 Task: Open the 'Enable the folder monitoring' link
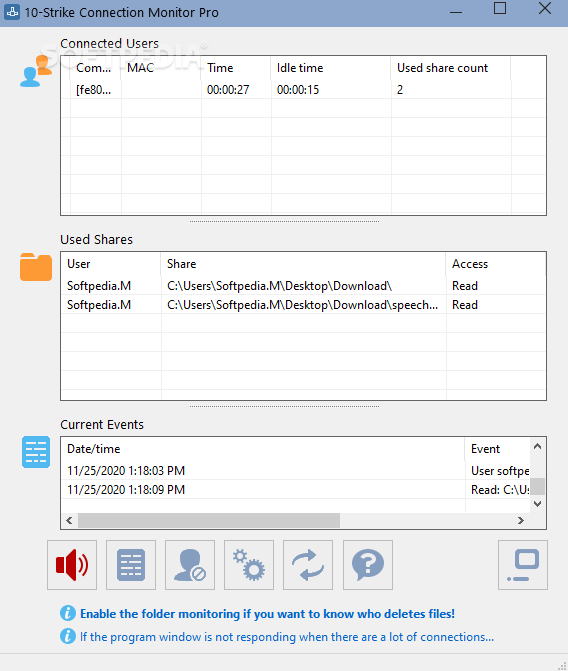click(x=268, y=614)
